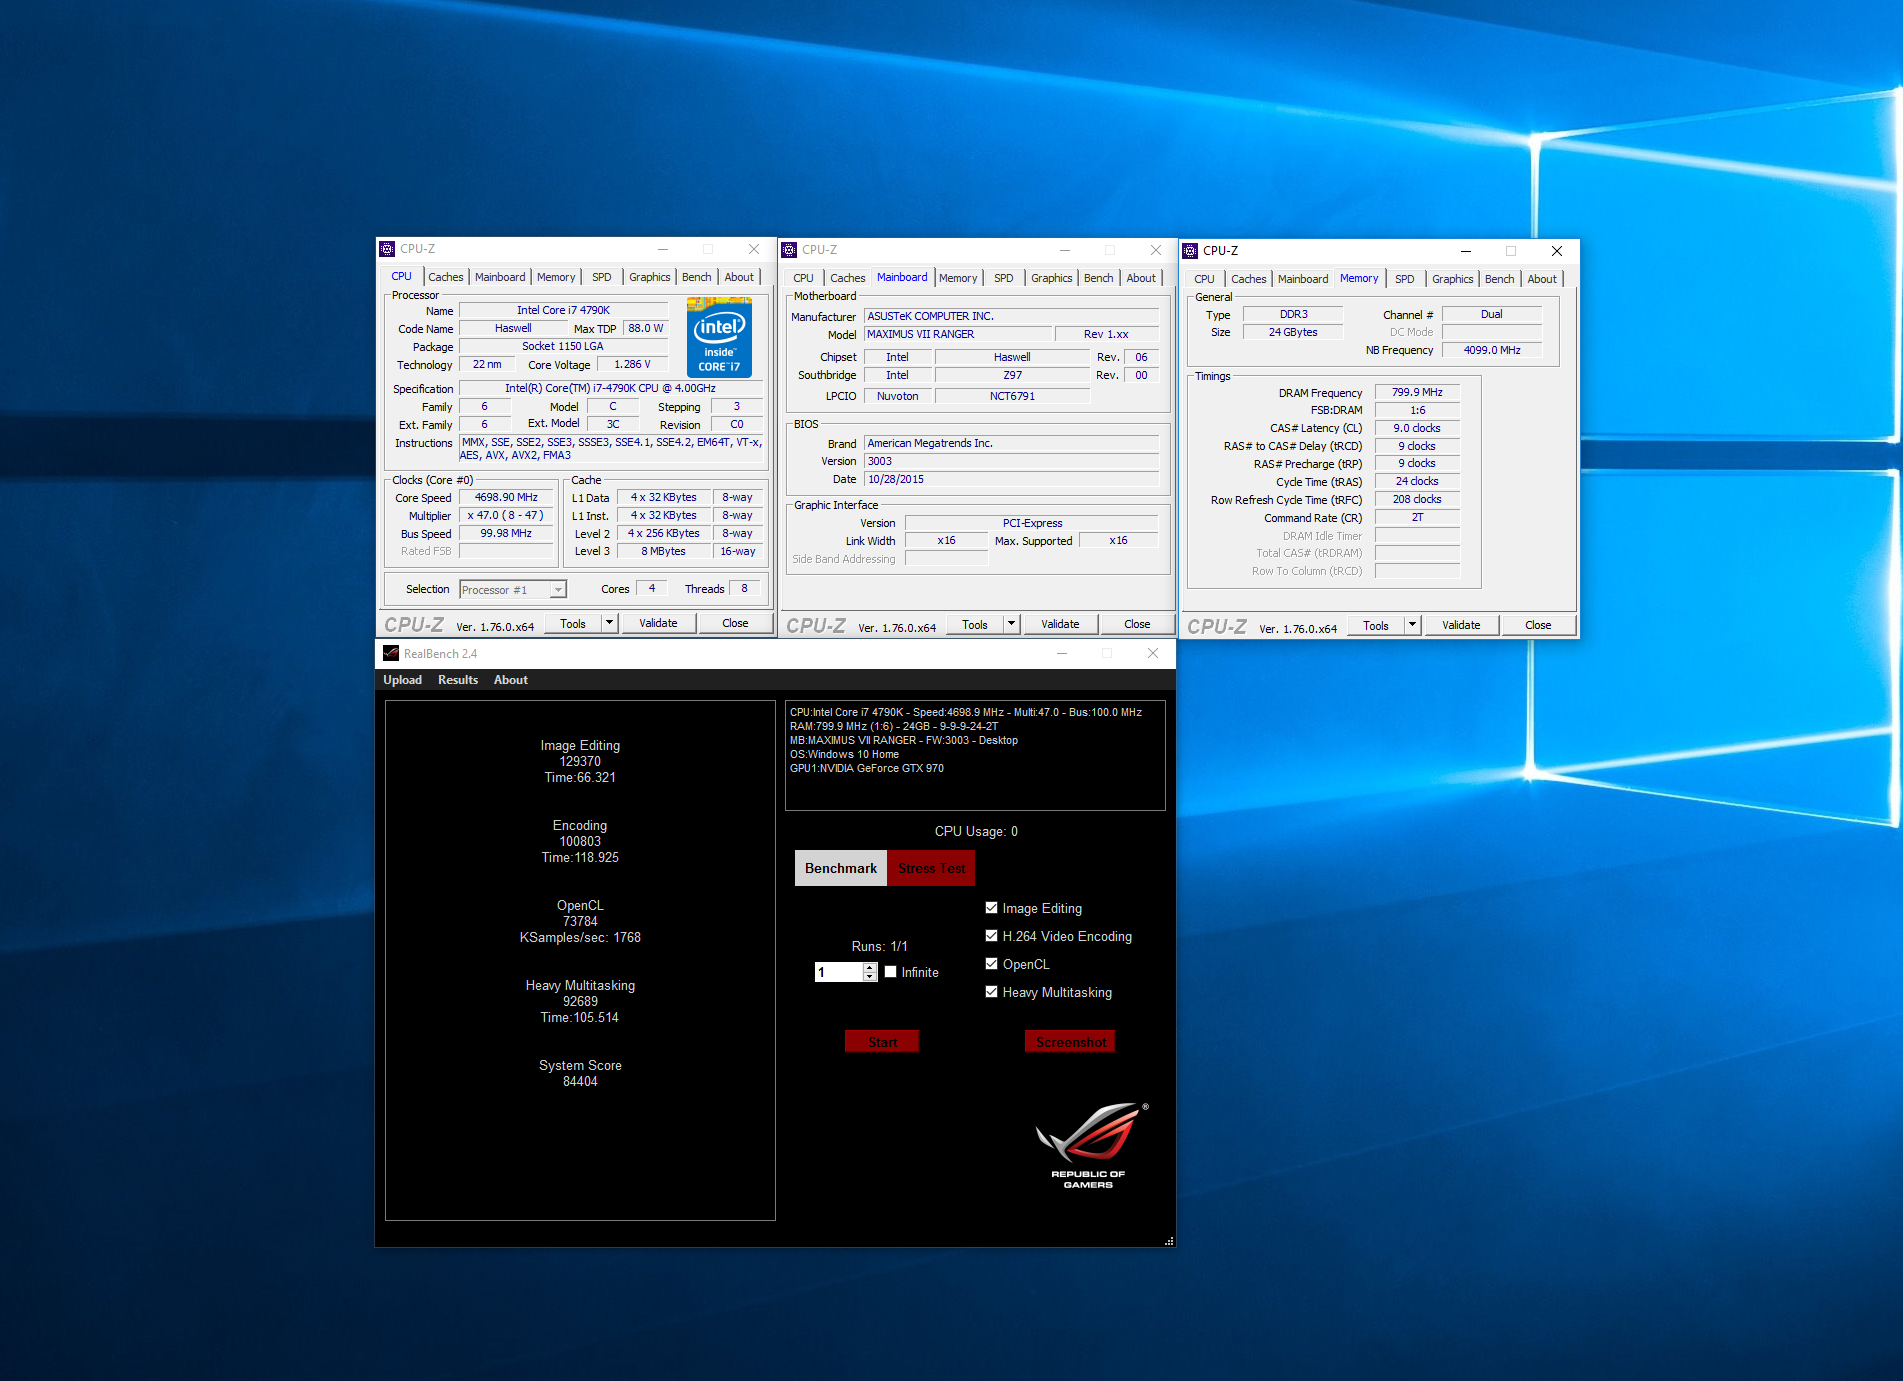Click the red Start button
1903x1381 pixels.
click(882, 1042)
